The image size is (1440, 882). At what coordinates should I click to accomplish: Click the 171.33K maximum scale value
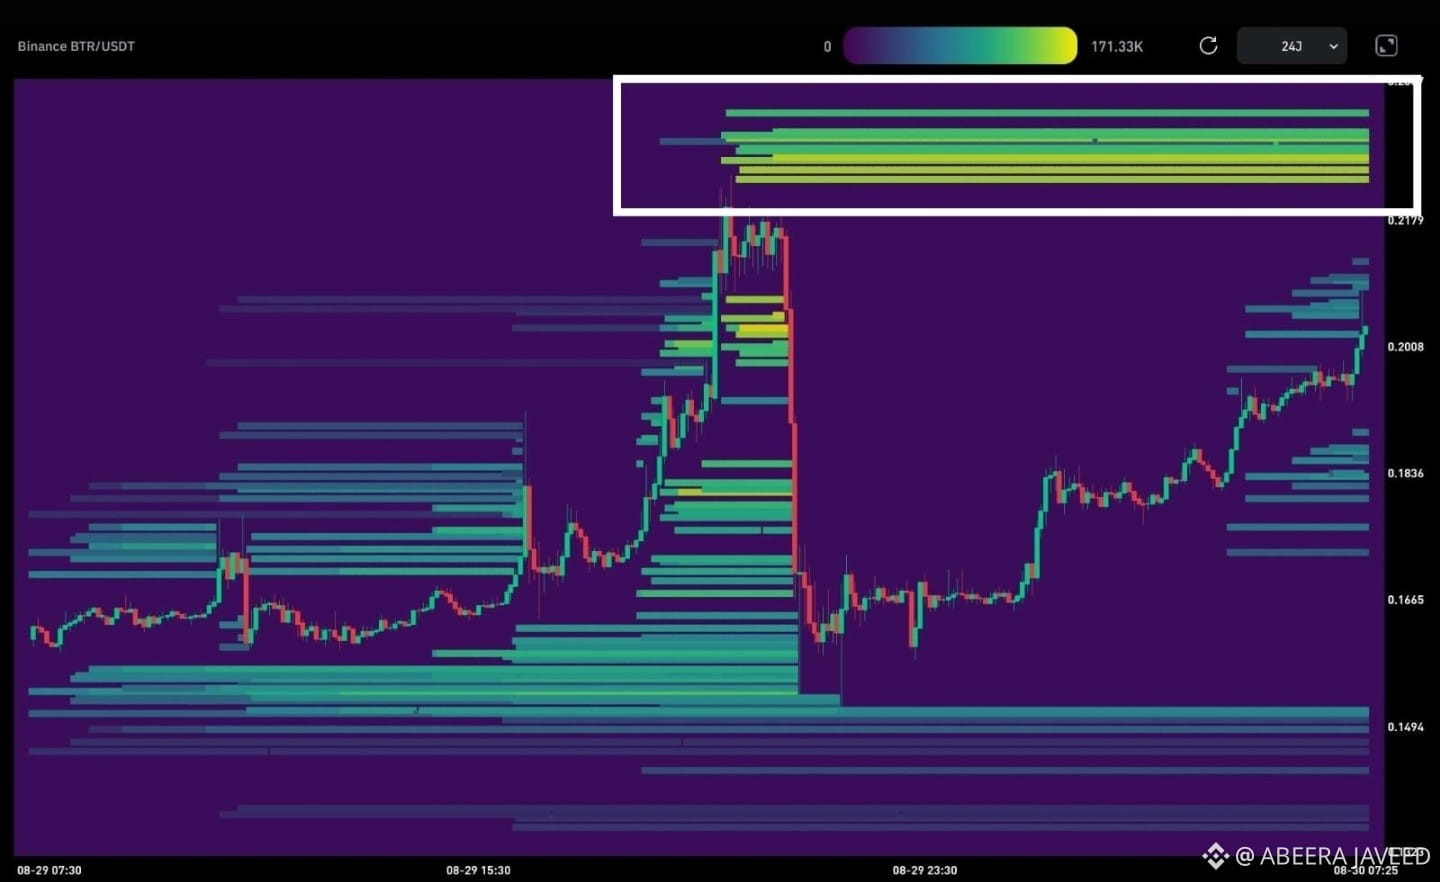[1117, 46]
